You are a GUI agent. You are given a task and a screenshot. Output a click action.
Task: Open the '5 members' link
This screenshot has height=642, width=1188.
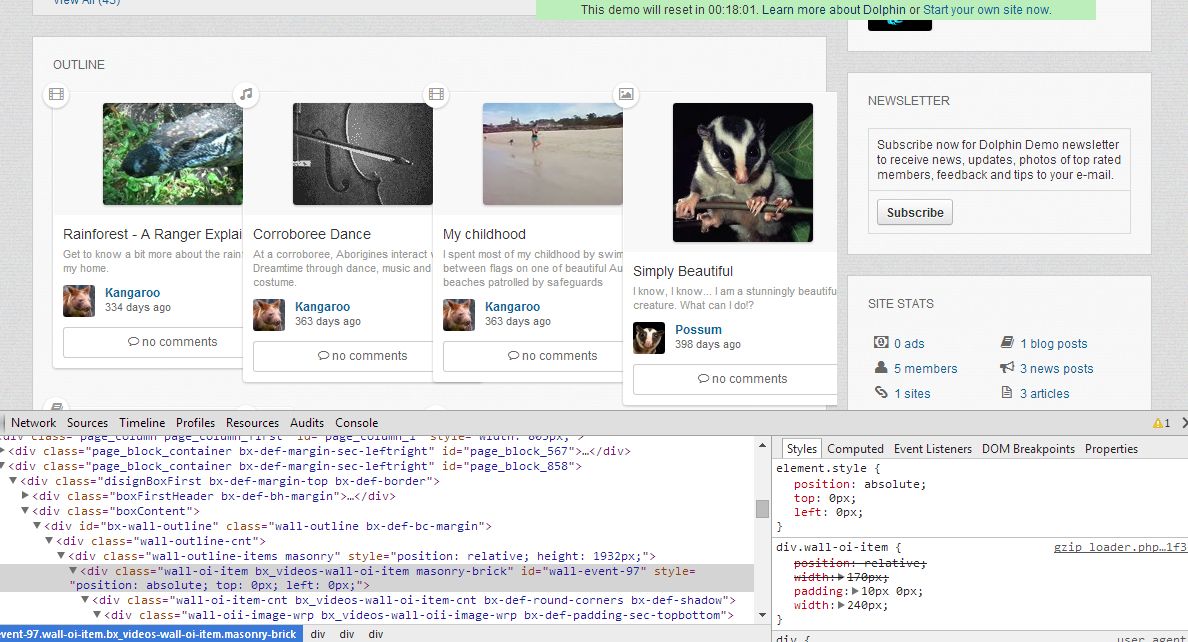[925, 368]
